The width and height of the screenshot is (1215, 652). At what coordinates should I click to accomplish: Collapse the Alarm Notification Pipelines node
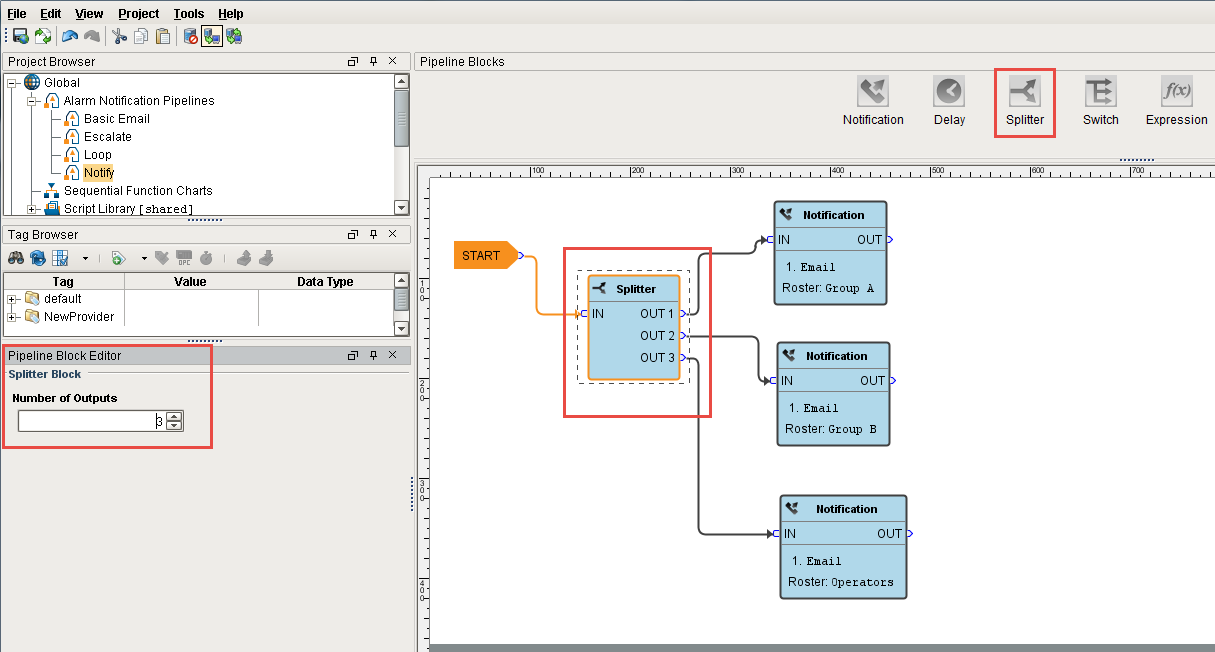point(31,100)
